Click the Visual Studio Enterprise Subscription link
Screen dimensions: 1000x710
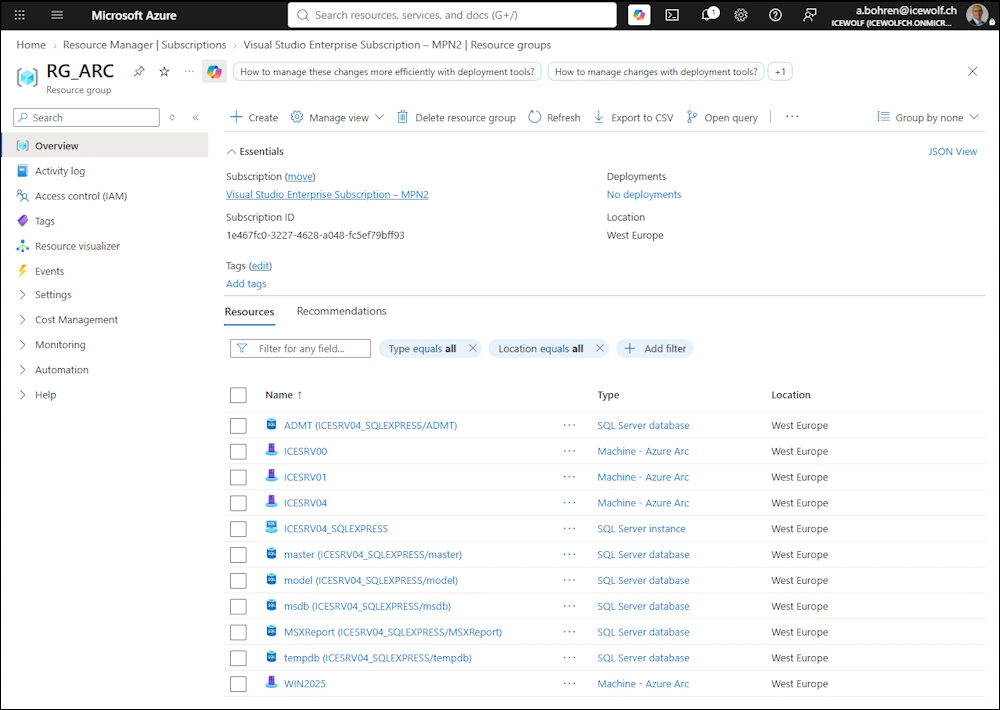[x=327, y=195]
